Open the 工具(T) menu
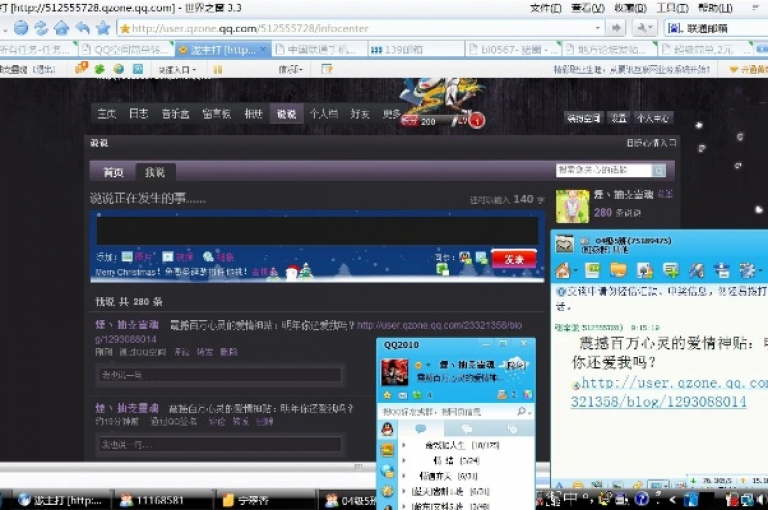The width and height of the screenshot is (768, 510). [x=672, y=8]
